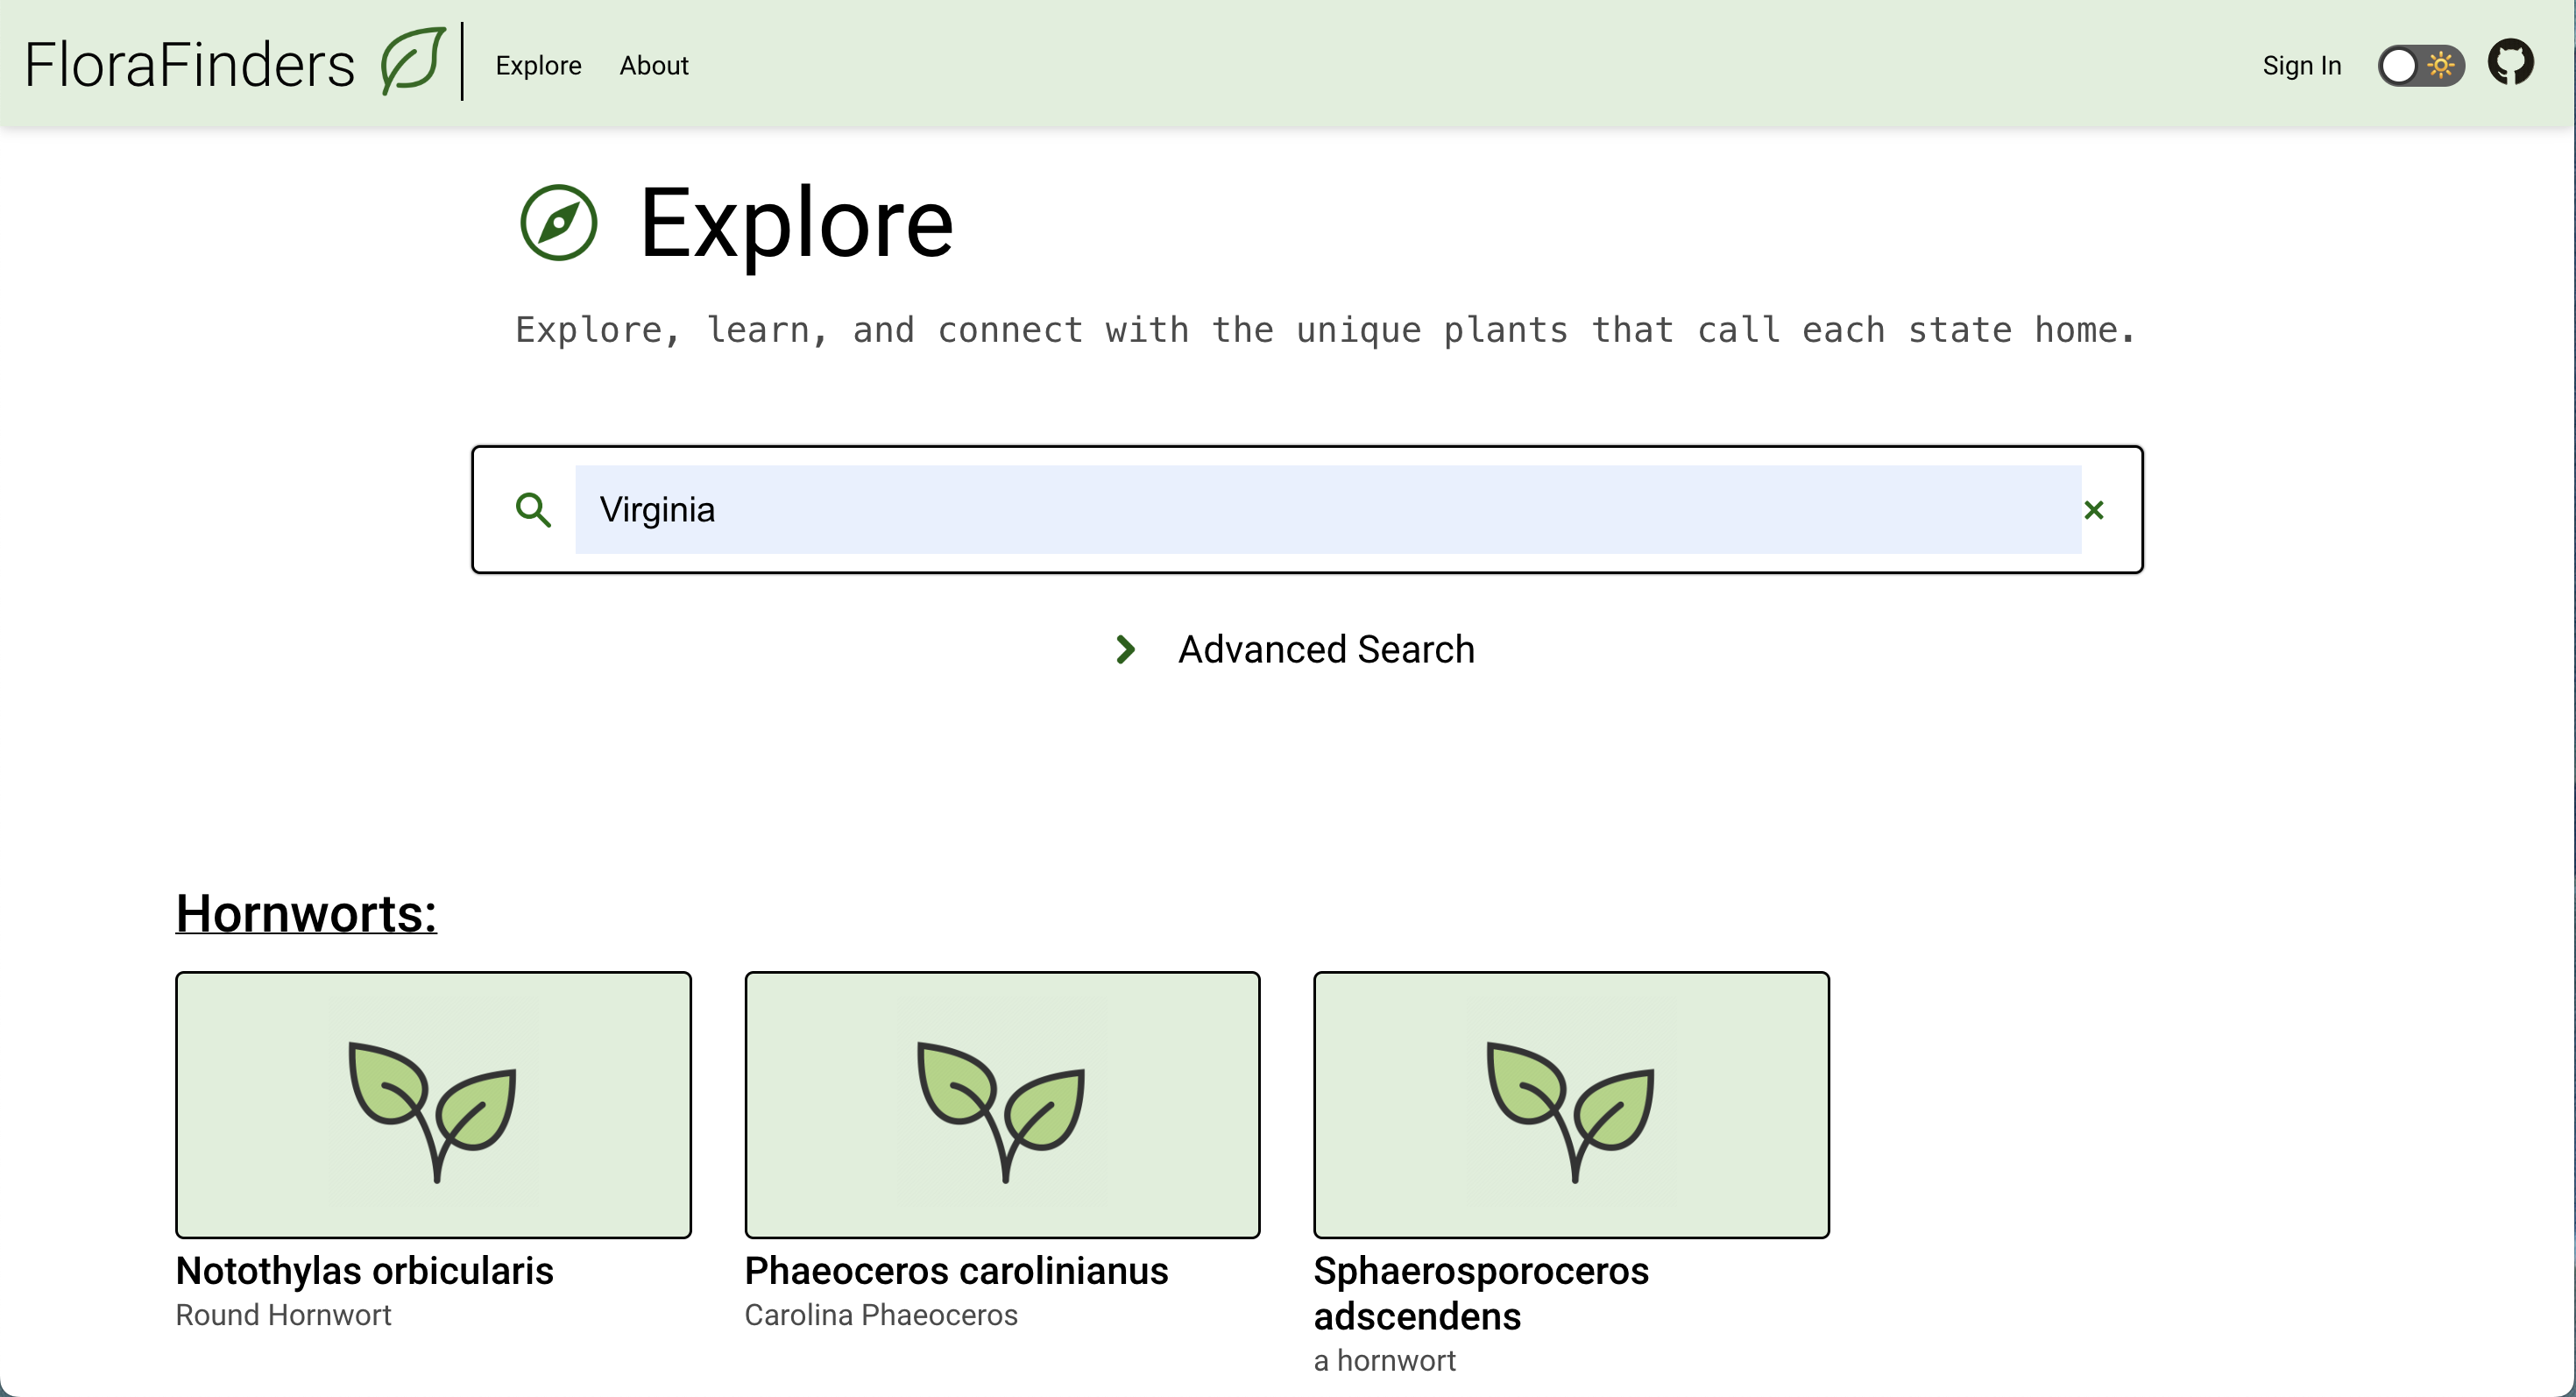The image size is (2576, 1397).
Task: Click inside the Virginia search field
Action: (1327, 510)
